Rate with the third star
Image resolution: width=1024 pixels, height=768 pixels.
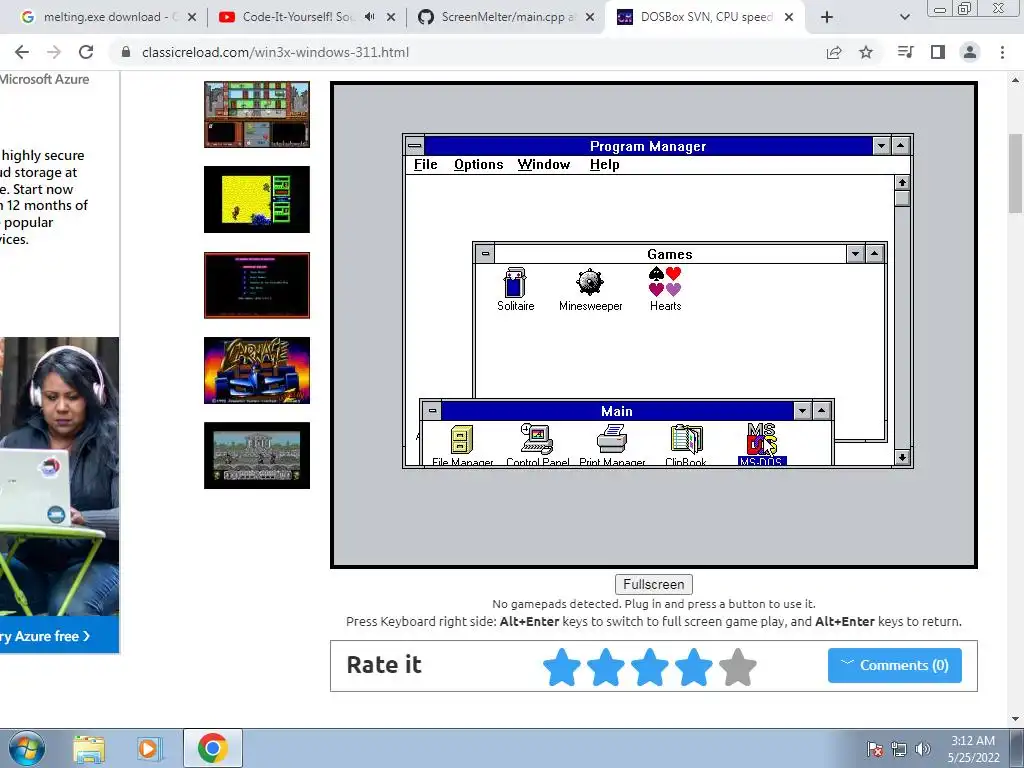point(650,667)
